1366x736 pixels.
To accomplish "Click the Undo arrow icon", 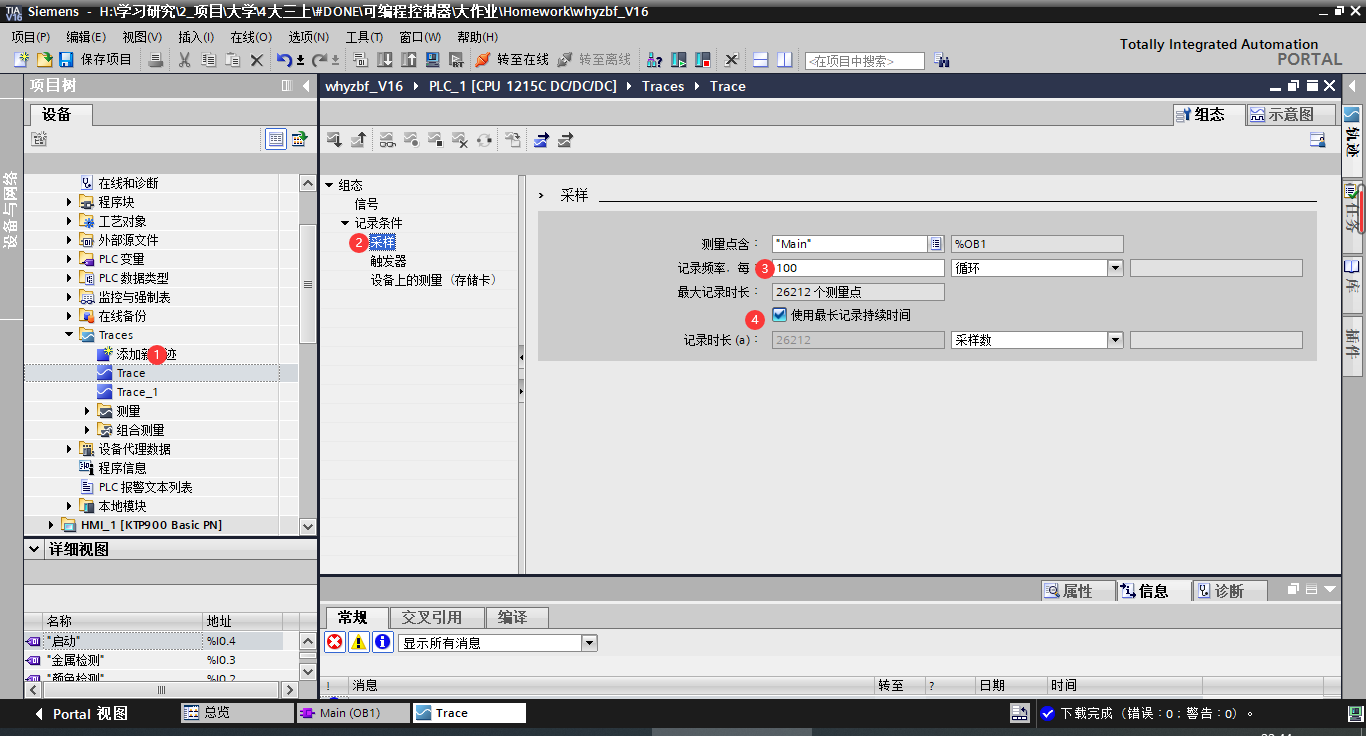I will pyautogui.click(x=284, y=60).
